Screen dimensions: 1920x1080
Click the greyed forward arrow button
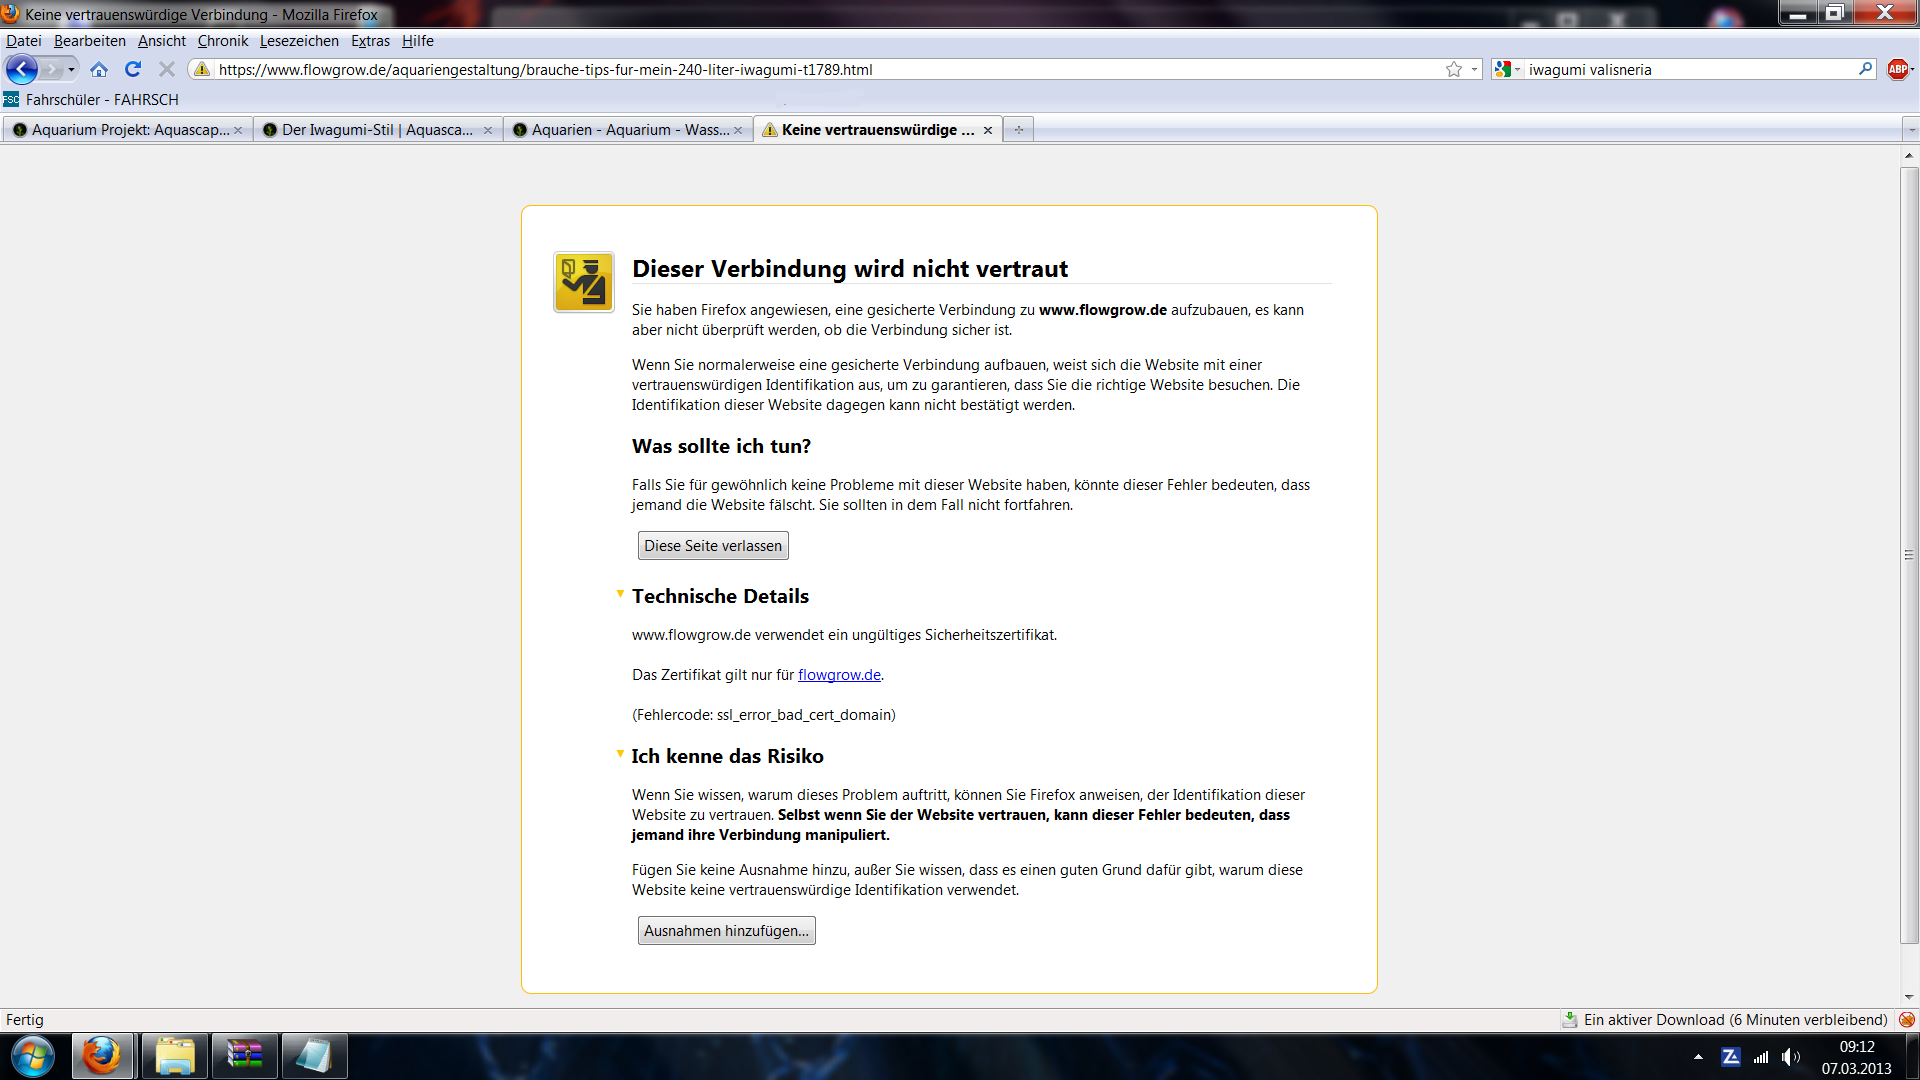click(51, 69)
